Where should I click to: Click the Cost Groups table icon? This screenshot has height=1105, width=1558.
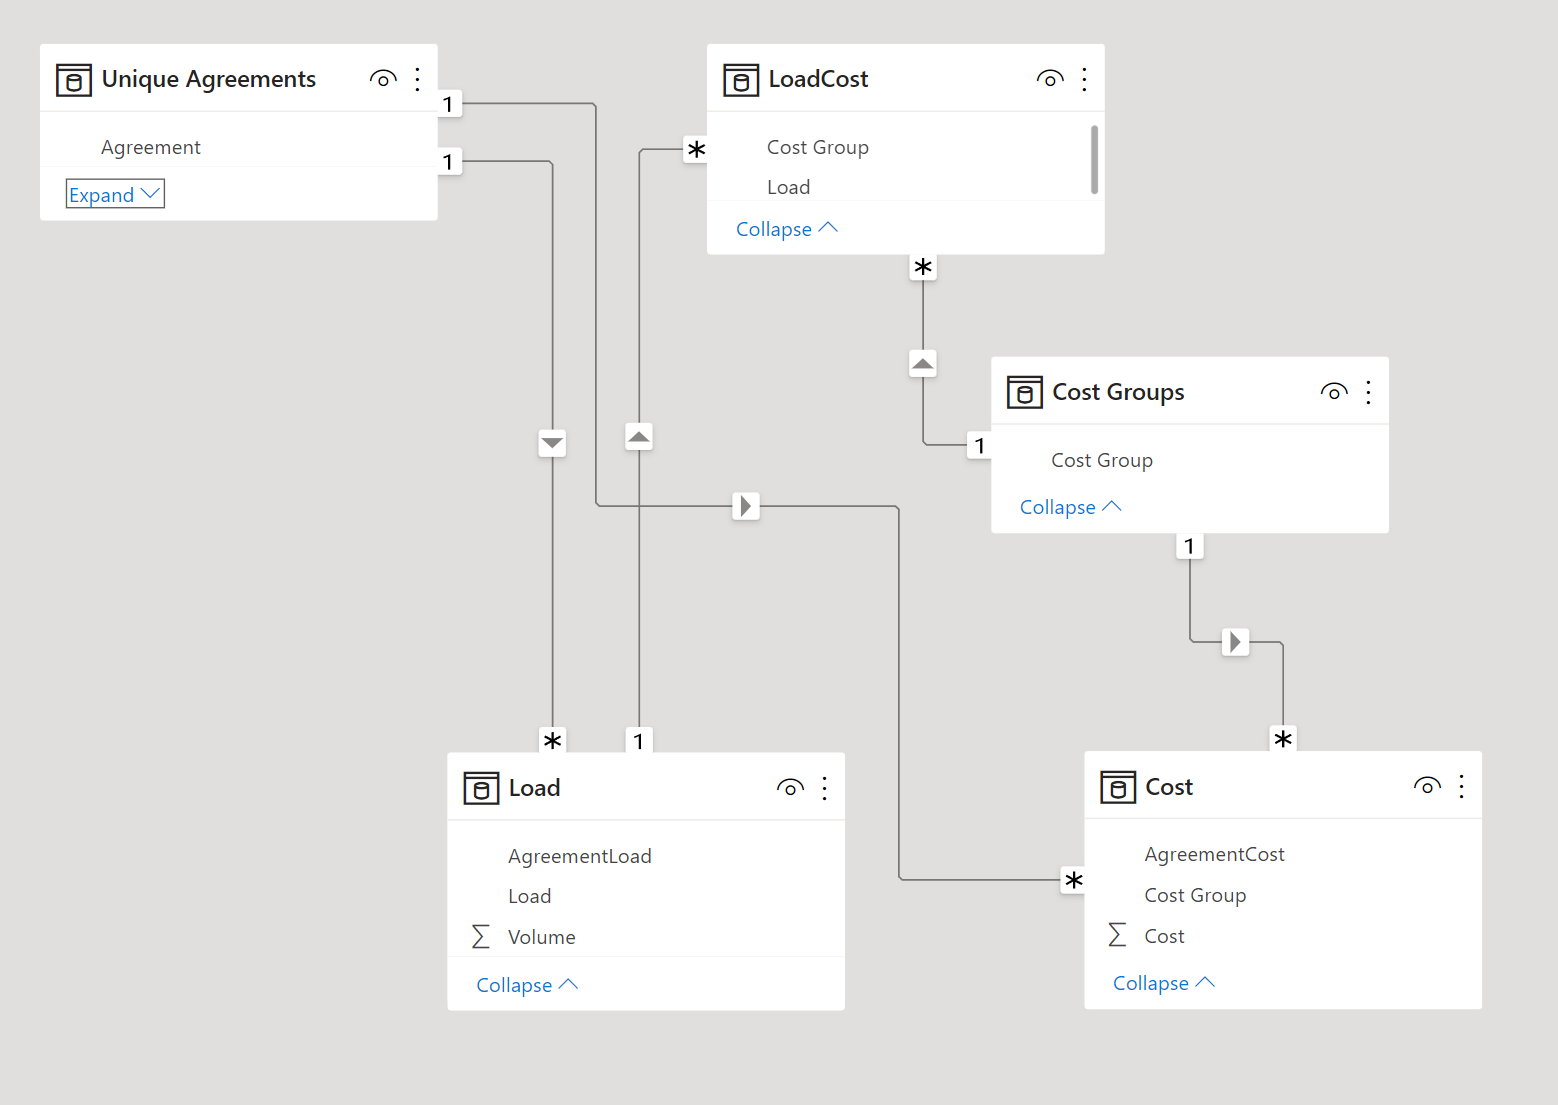pyautogui.click(x=1025, y=393)
